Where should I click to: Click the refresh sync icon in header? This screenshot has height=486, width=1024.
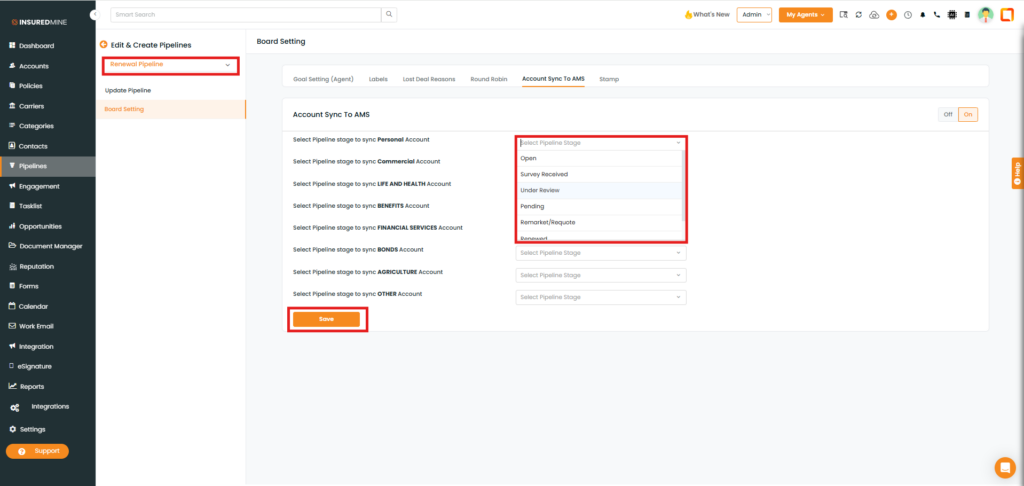(859, 15)
